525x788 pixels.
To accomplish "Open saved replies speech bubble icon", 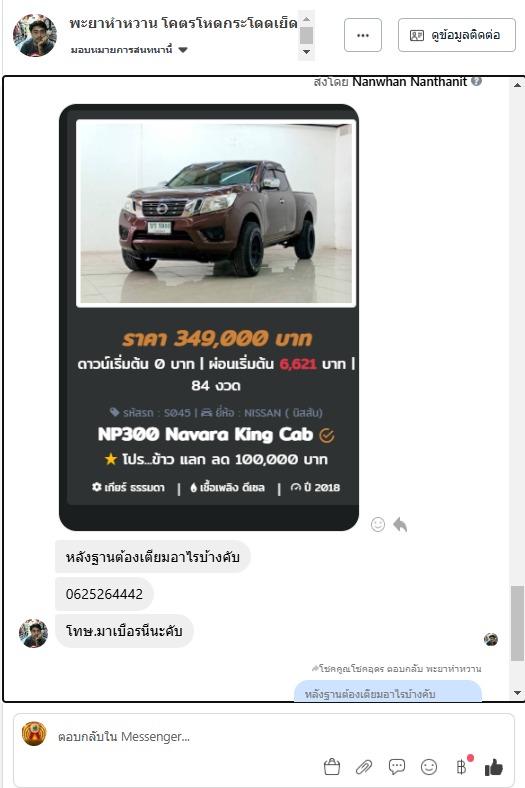I will [x=396, y=766].
